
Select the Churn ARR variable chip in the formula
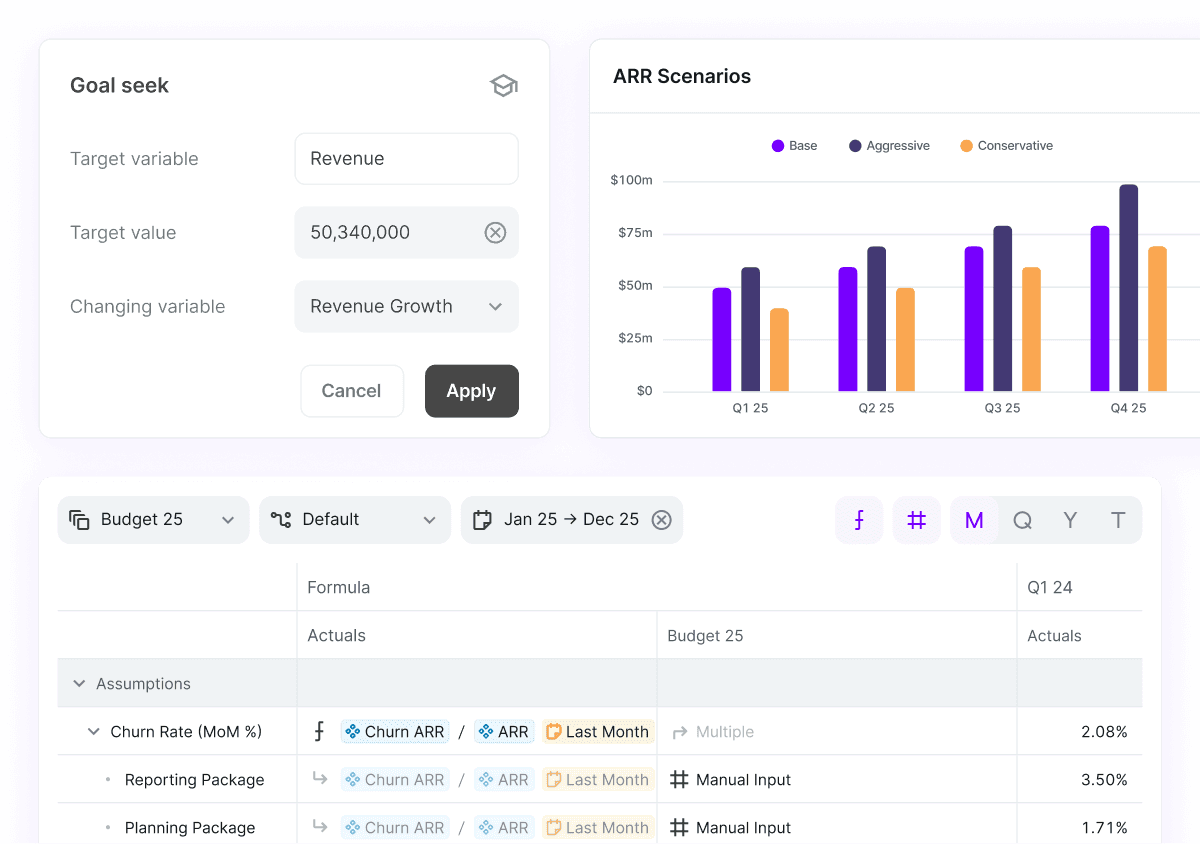394,731
